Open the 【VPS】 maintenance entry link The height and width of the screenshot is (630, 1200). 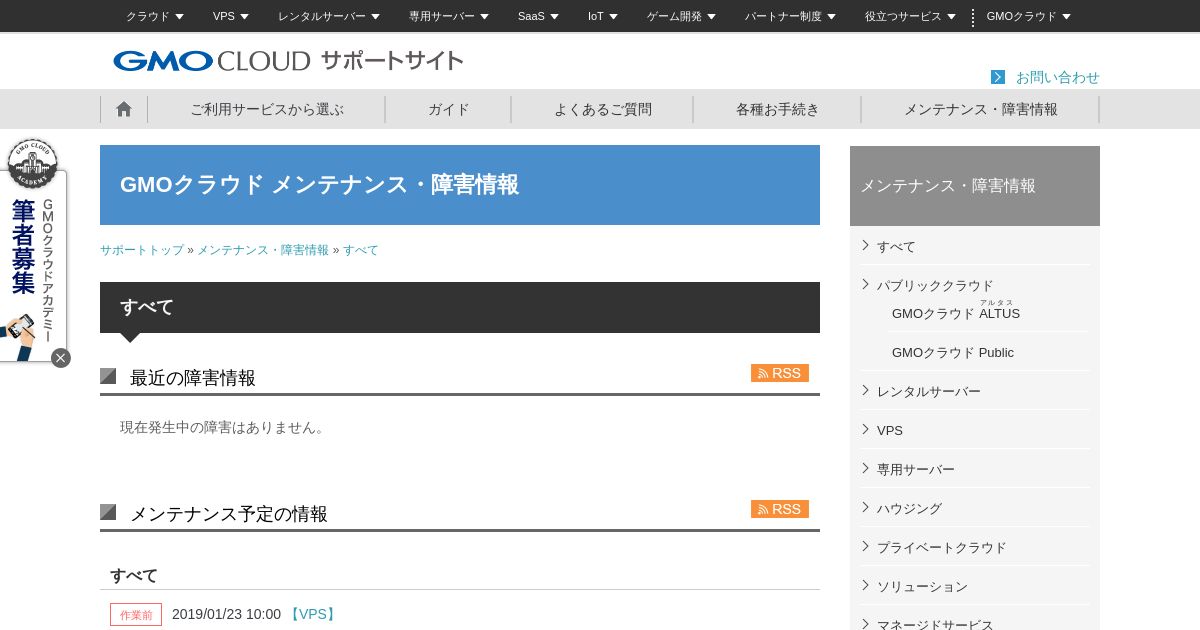313,614
